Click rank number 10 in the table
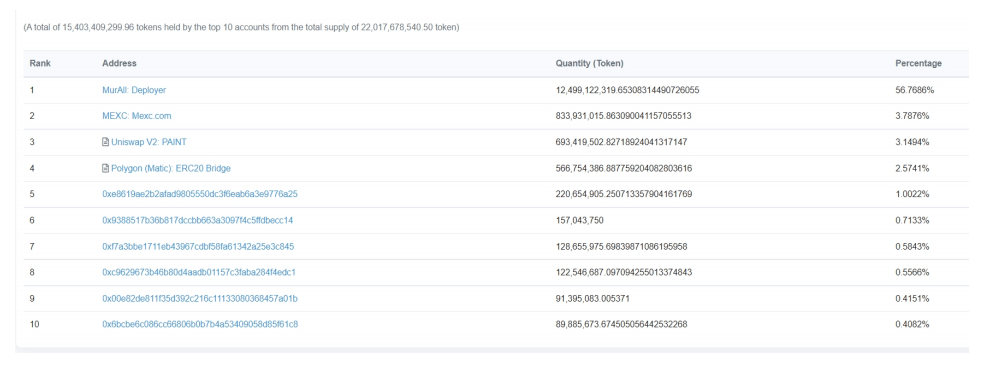 point(34,325)
